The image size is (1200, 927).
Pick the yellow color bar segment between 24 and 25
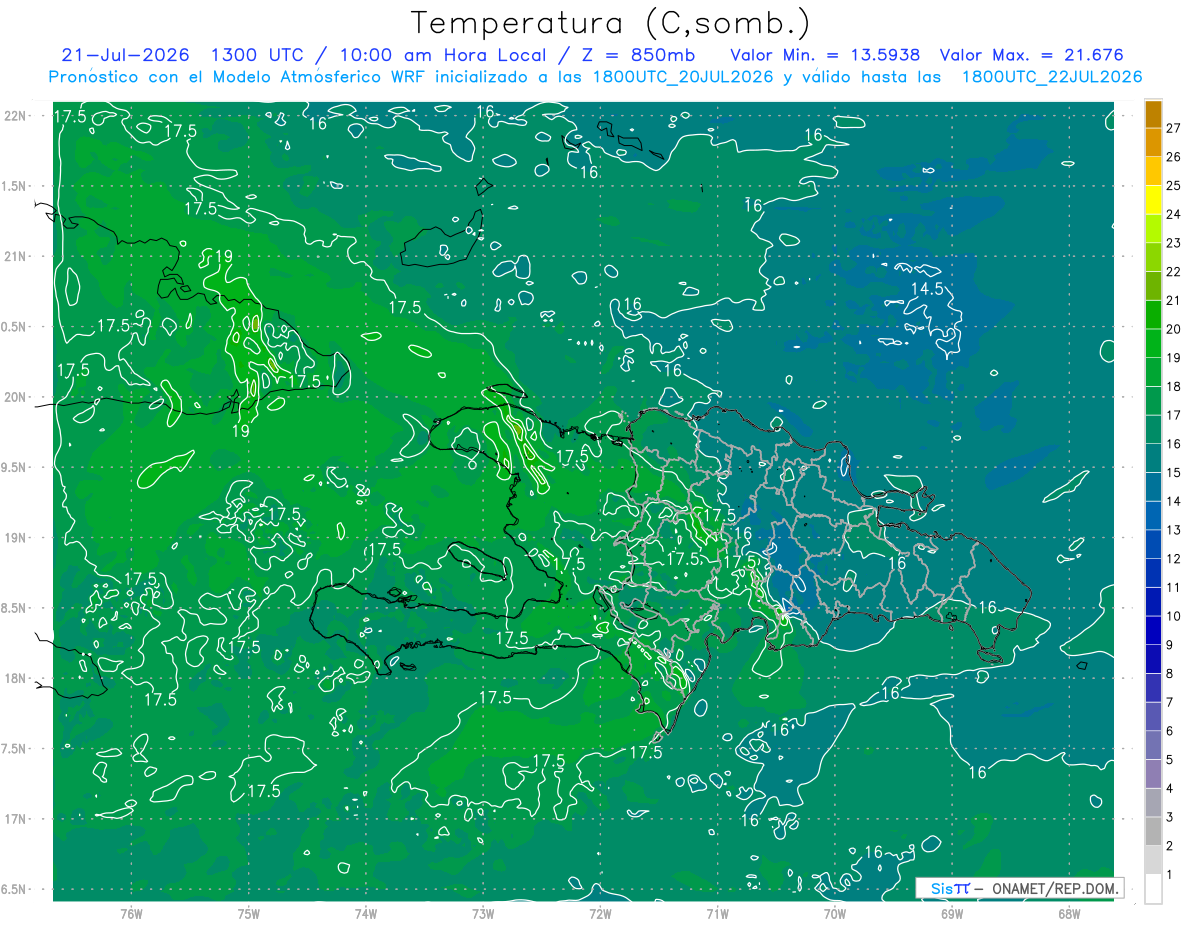(x=1153, y=200)
